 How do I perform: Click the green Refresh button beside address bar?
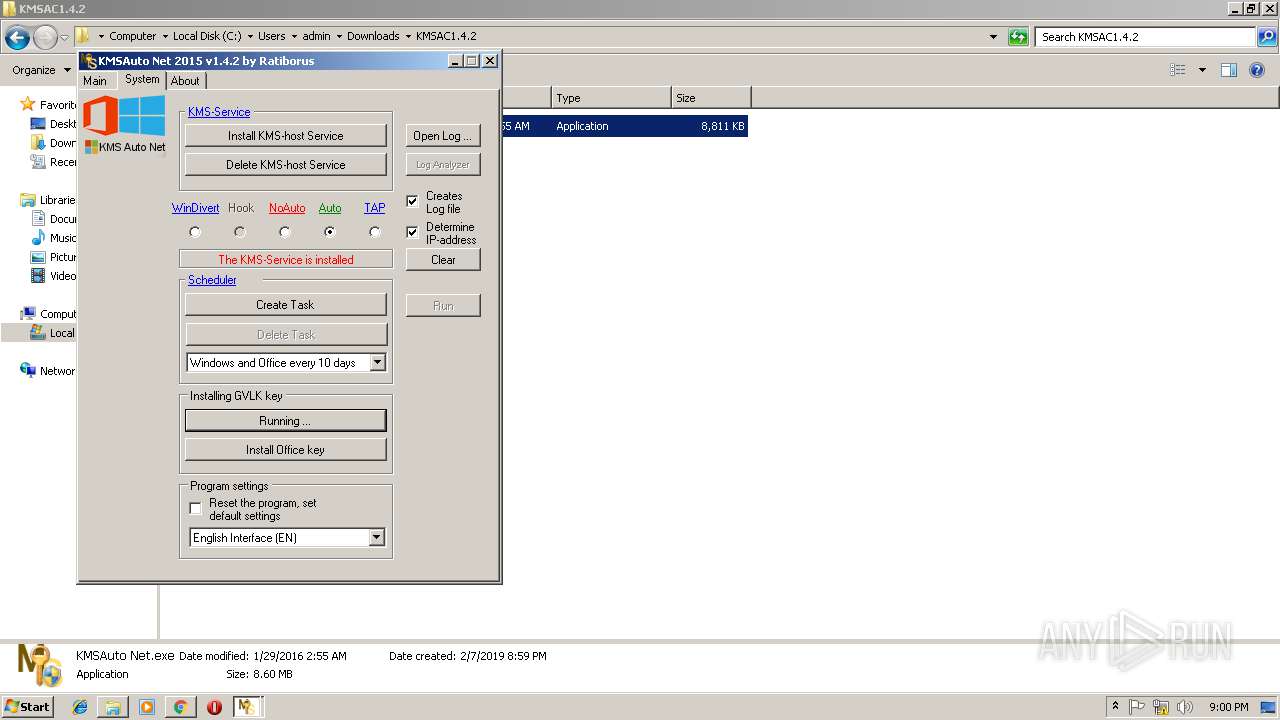[1018, 37]
